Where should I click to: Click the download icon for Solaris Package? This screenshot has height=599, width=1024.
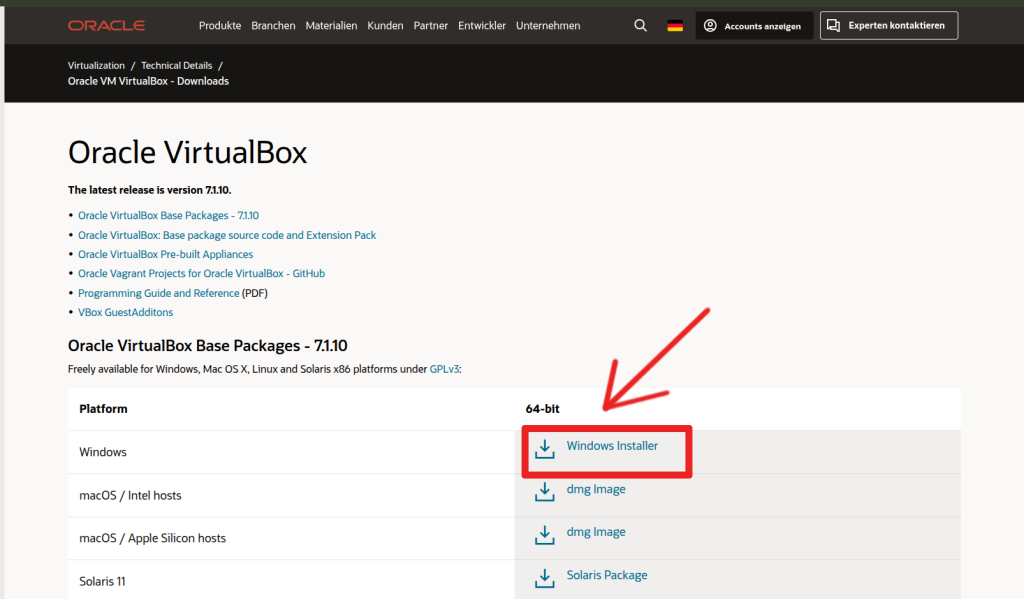click(545, 578)
